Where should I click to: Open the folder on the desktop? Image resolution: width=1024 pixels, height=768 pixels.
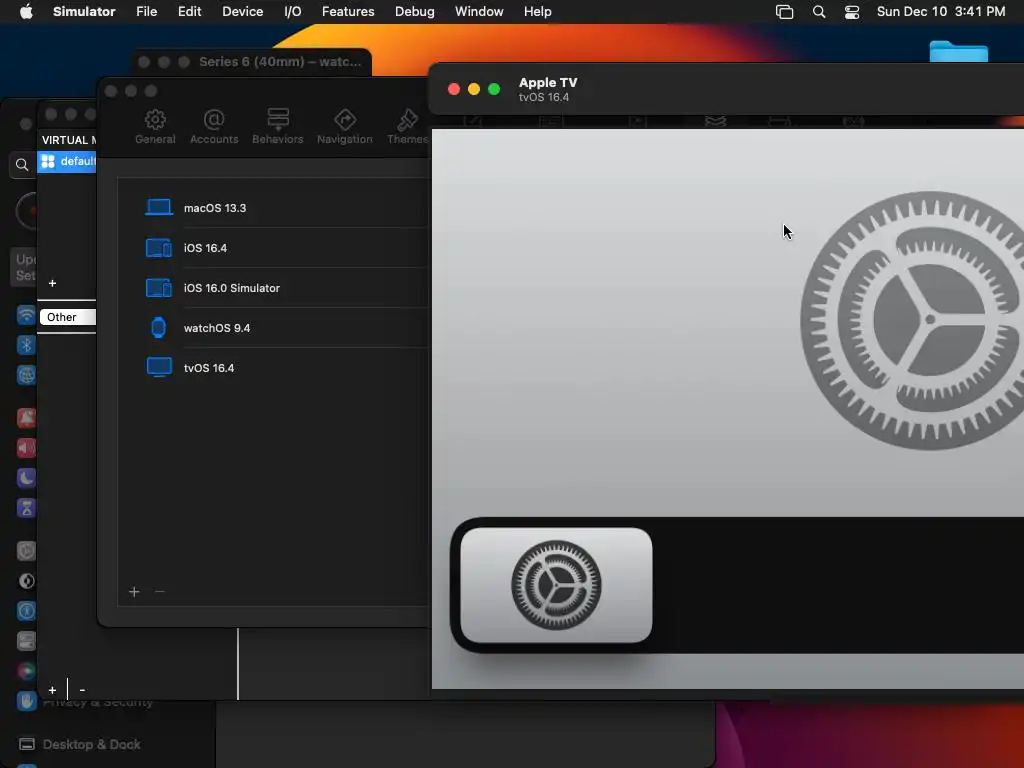tap(959, 52)
